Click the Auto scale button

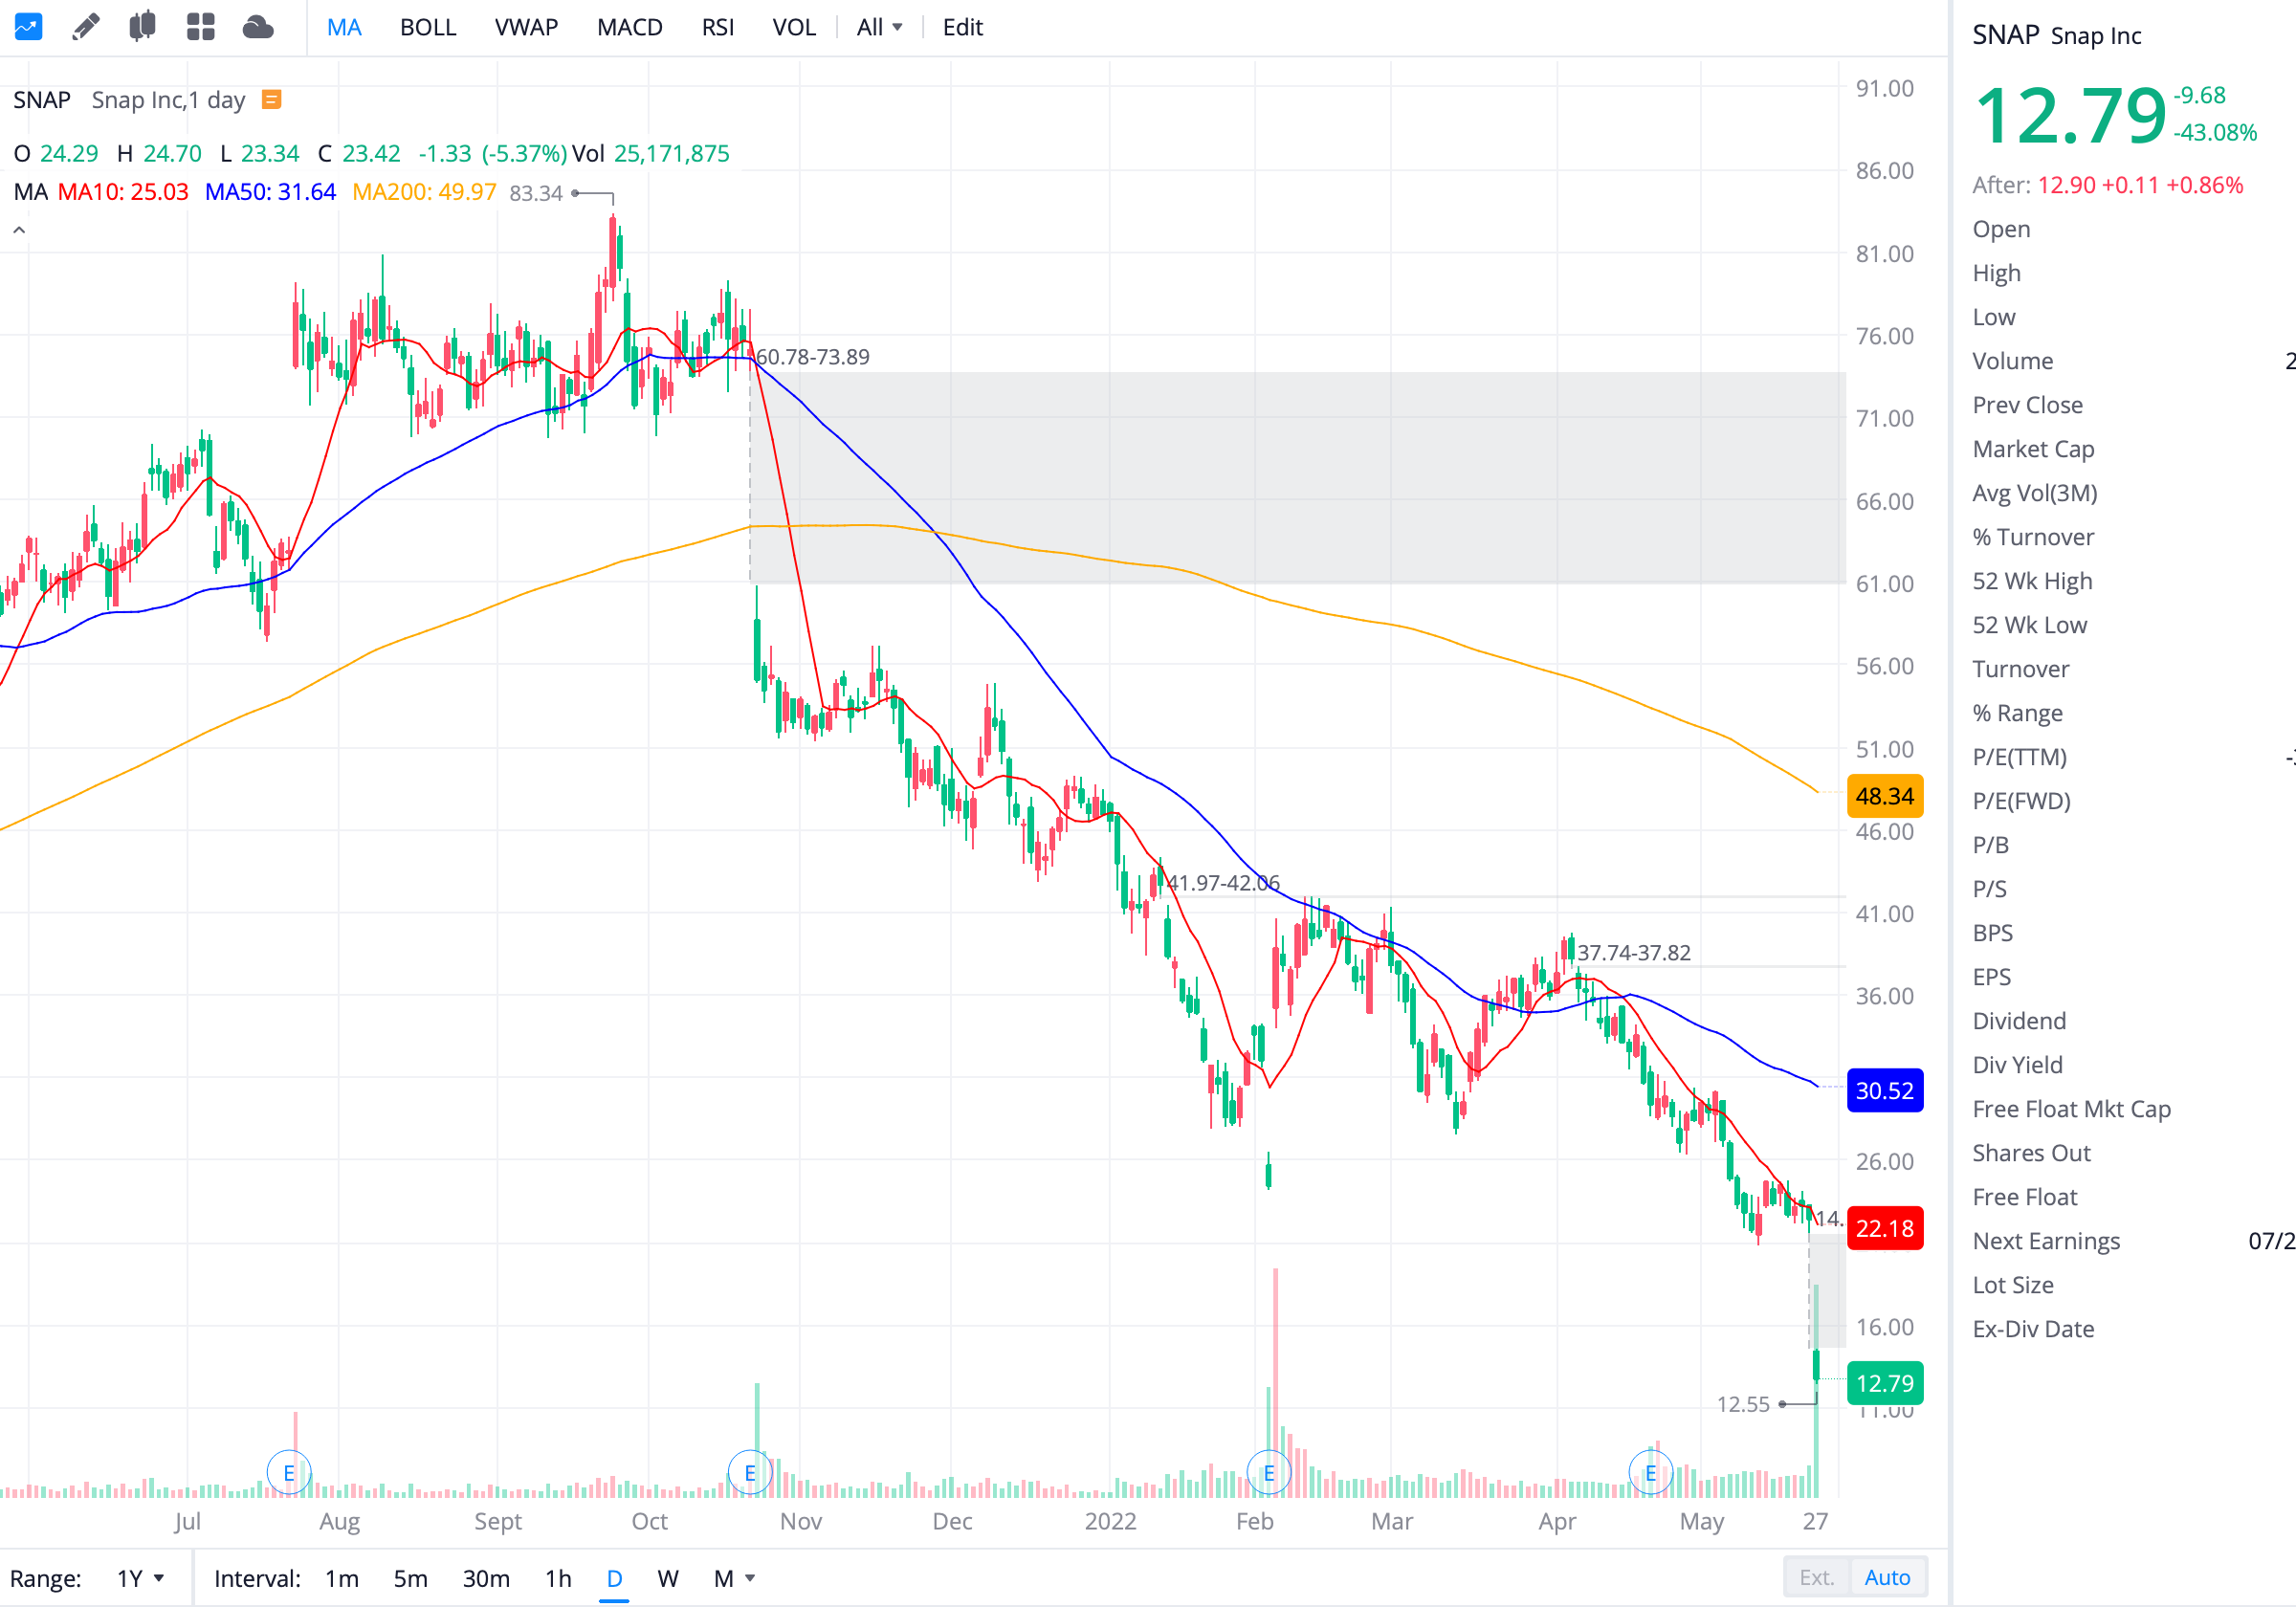coord(1886,1577)
